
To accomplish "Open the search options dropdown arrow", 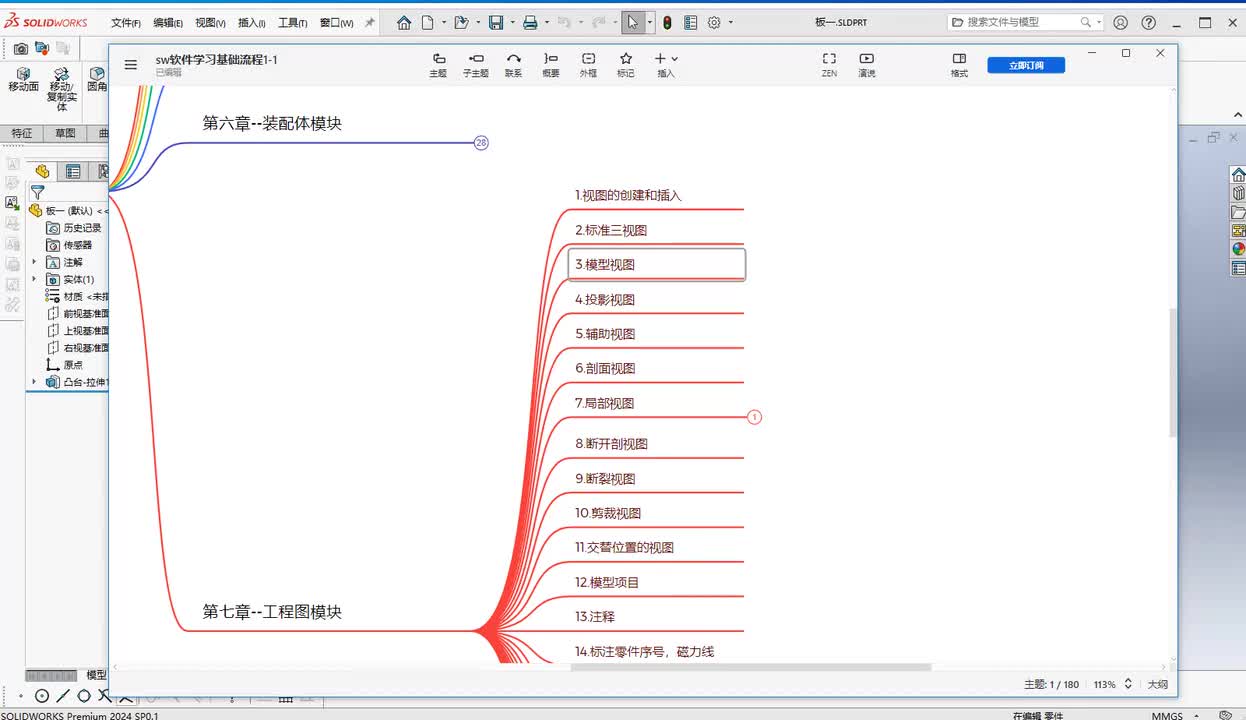I will click(x=1099, y=22).
